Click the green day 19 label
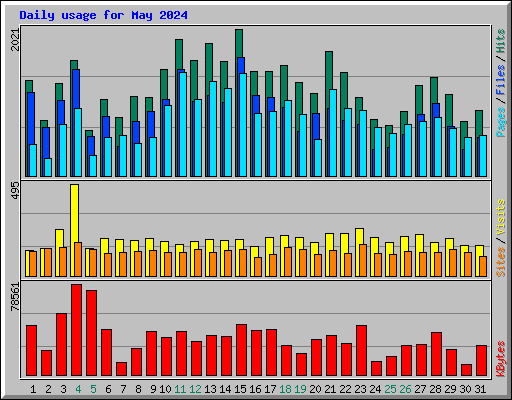512x400 pixels. [x=300, y=389]
